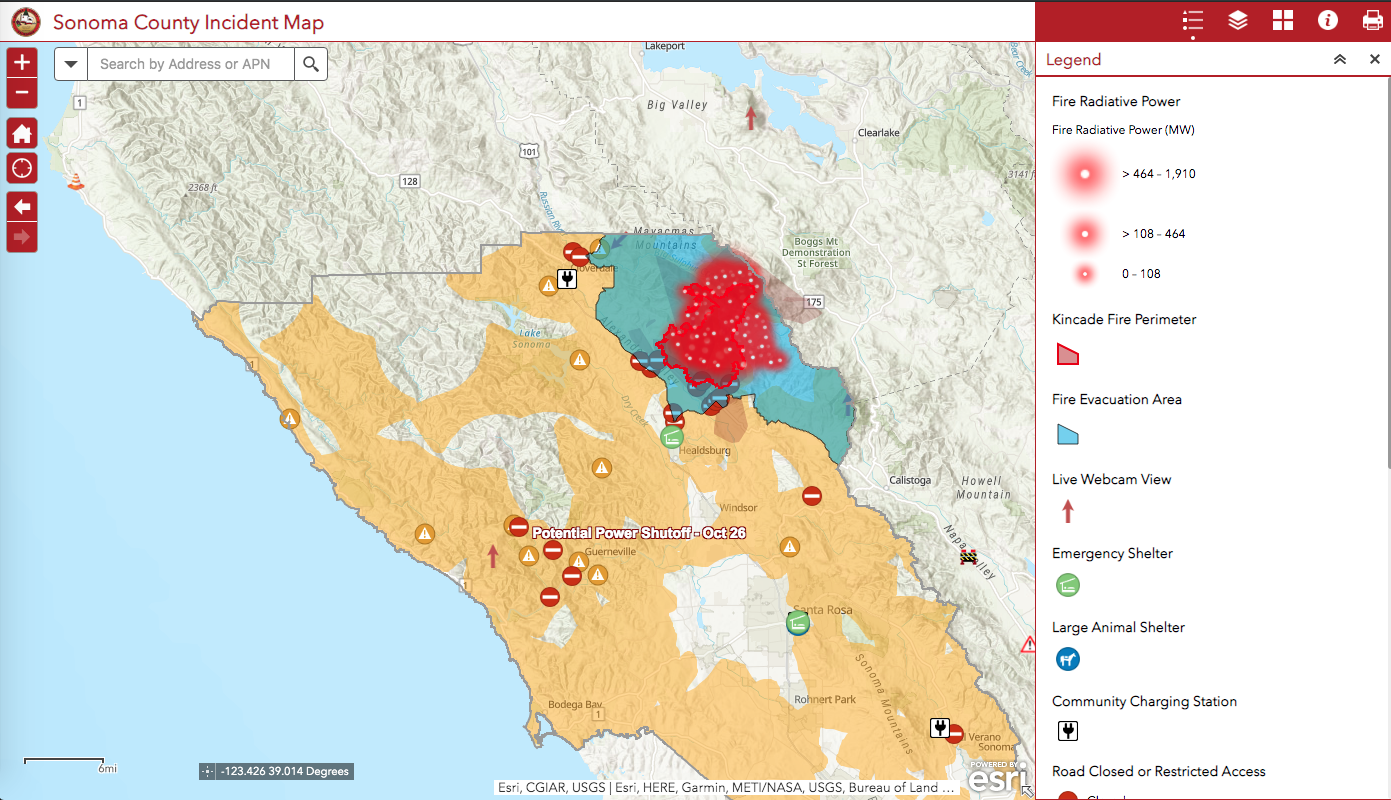1391x800 pixels.
Task: Zoom out of the map
Action: coord(22,94)
